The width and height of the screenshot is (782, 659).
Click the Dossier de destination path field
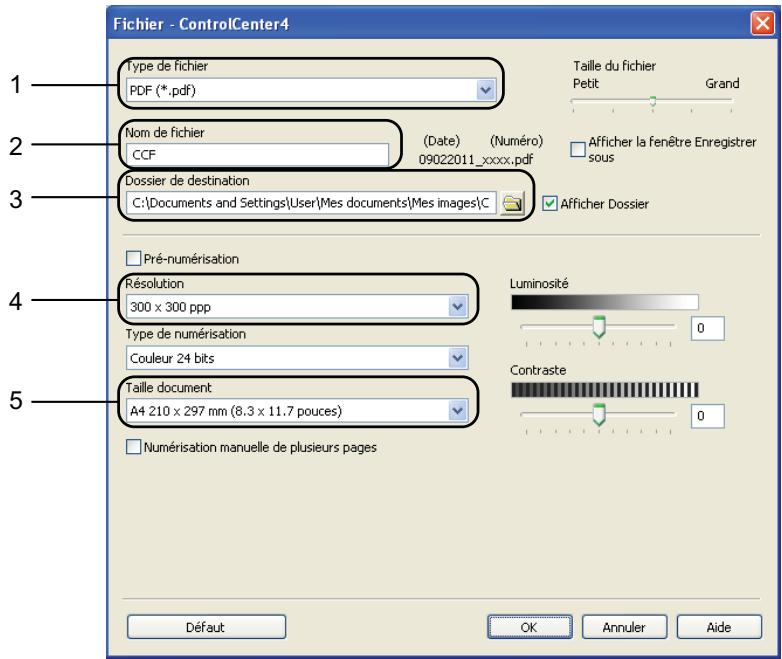[311, 203]
